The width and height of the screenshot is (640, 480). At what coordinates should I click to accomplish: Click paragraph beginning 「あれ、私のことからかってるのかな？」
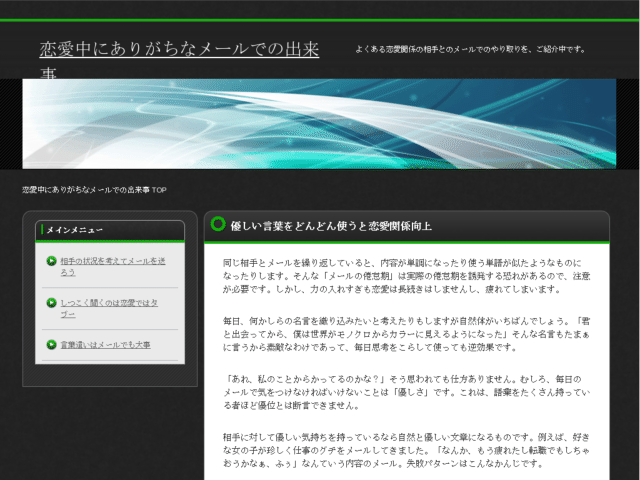(x=407, y=392)
